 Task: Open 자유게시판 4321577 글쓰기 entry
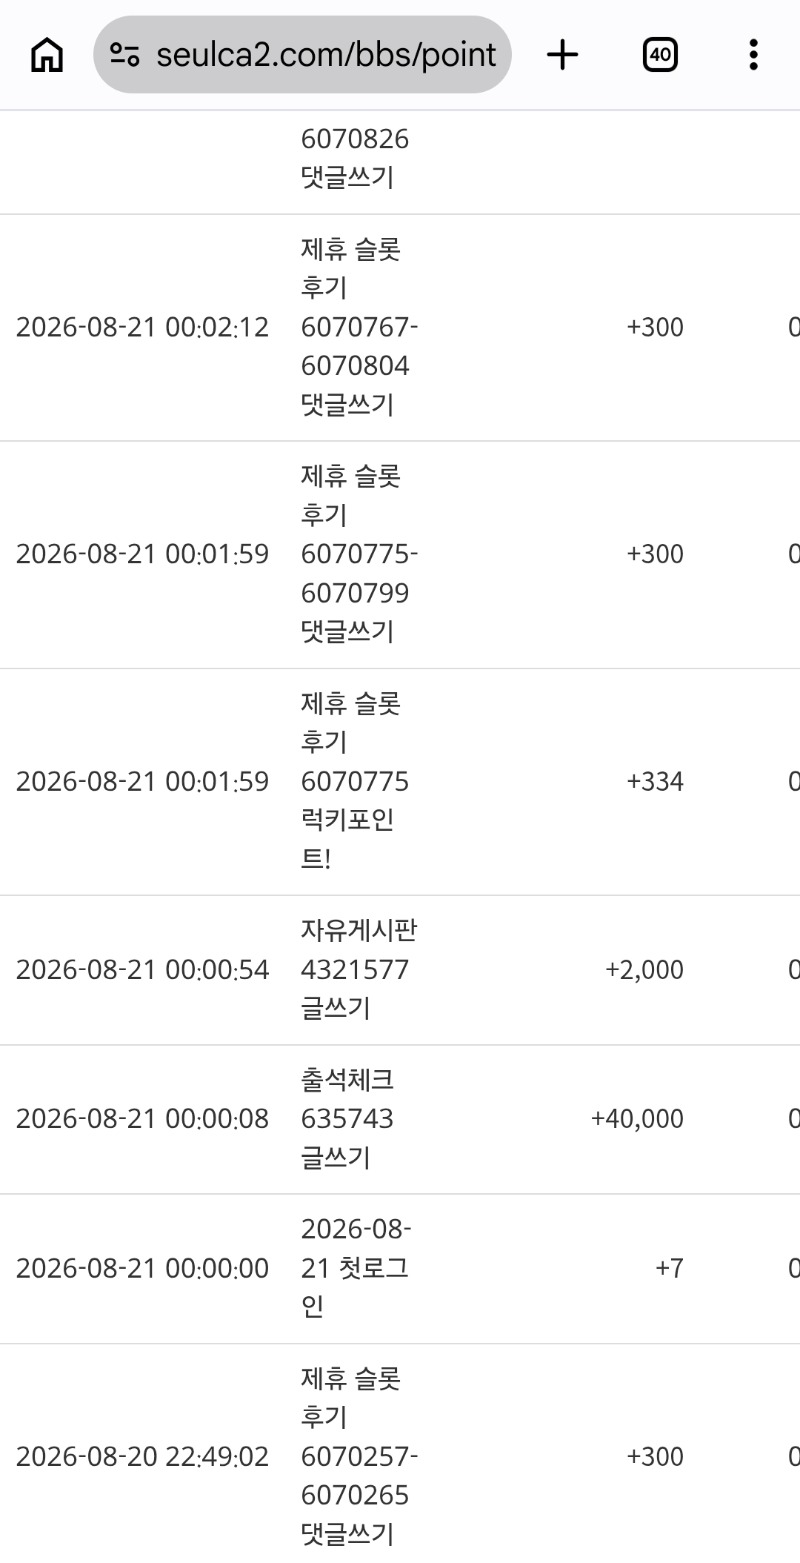[x=359, y=970]
